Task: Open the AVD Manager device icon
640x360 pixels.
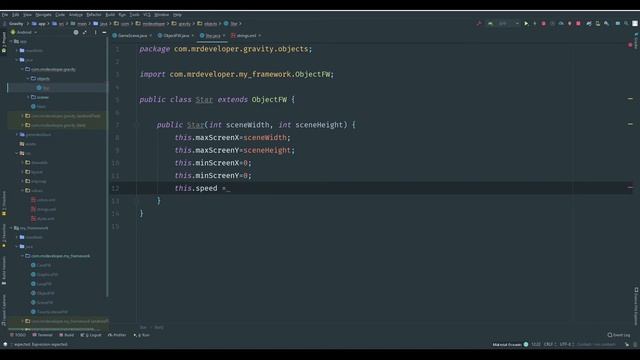Action: click(598, 24)
